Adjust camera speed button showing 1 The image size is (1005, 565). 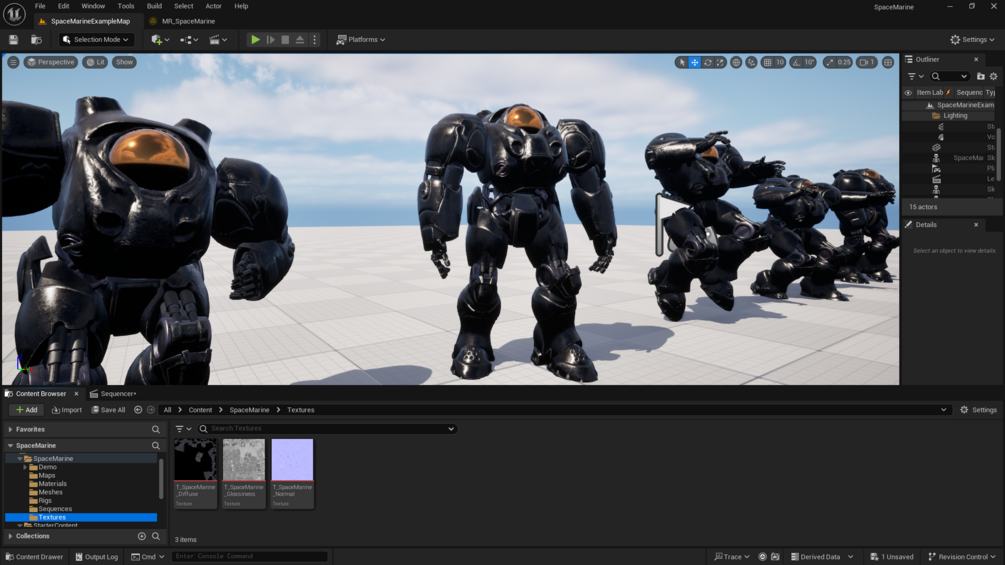[867, 62]
